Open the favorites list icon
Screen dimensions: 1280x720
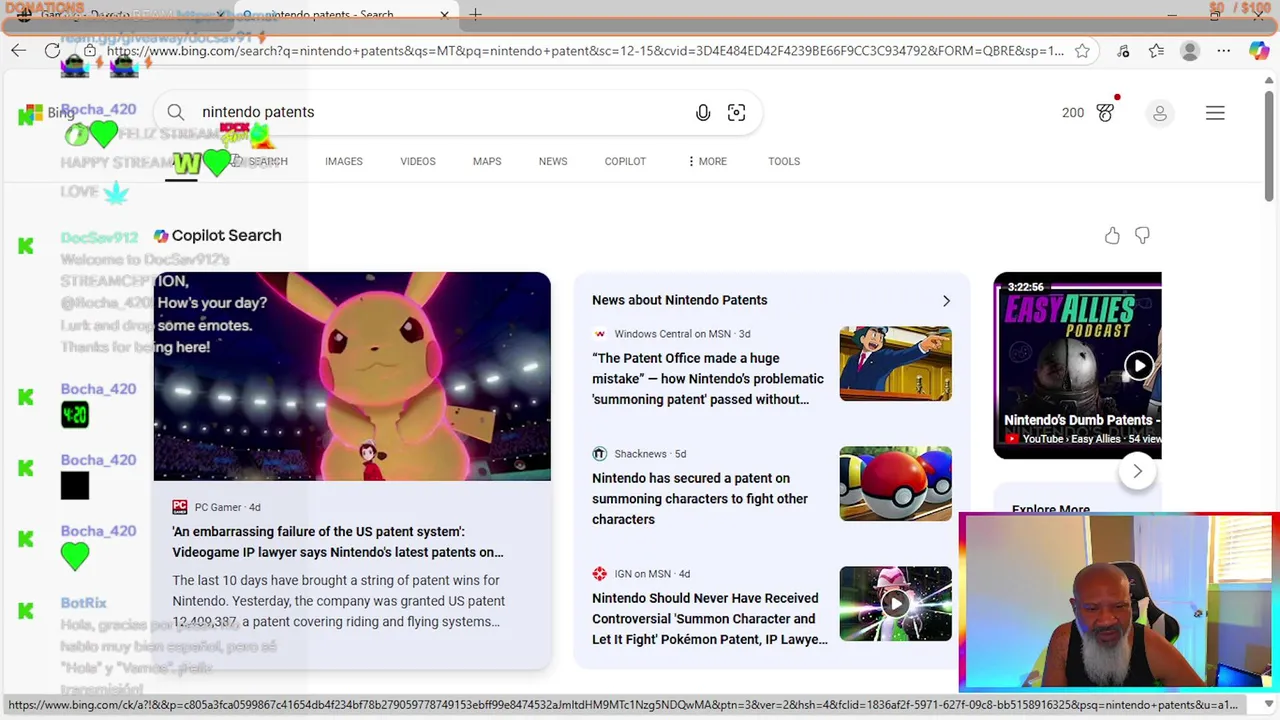[1156, 51]
